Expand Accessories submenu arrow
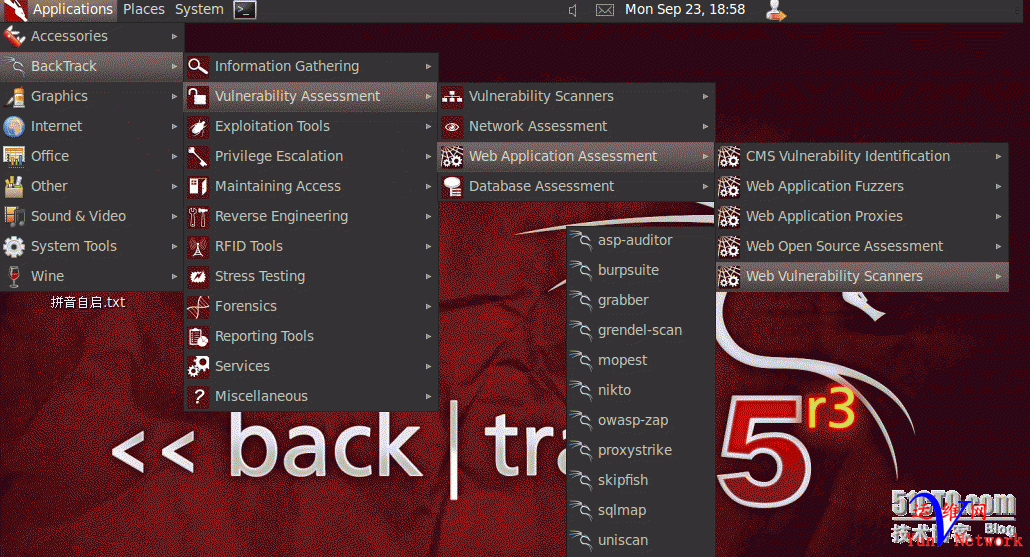This screenshot has width=1030, height=557. point(174,36)
